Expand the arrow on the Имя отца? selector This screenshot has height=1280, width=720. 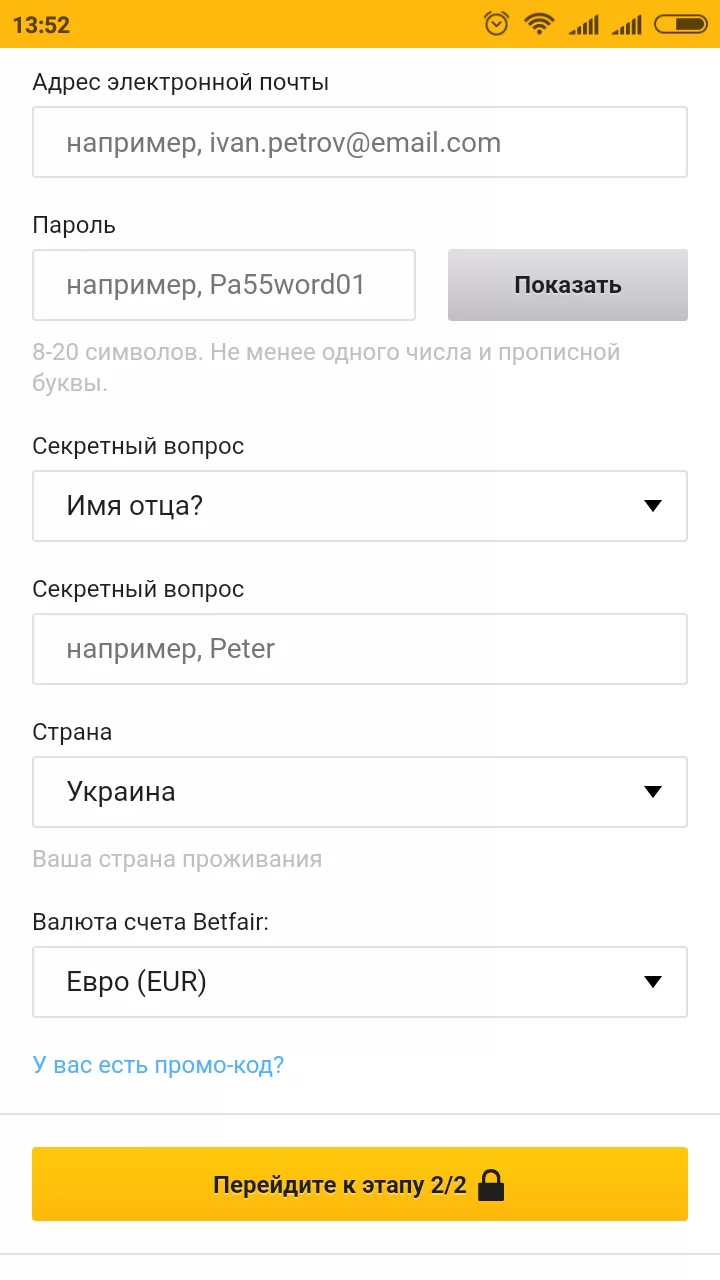(x=653, y=506)
